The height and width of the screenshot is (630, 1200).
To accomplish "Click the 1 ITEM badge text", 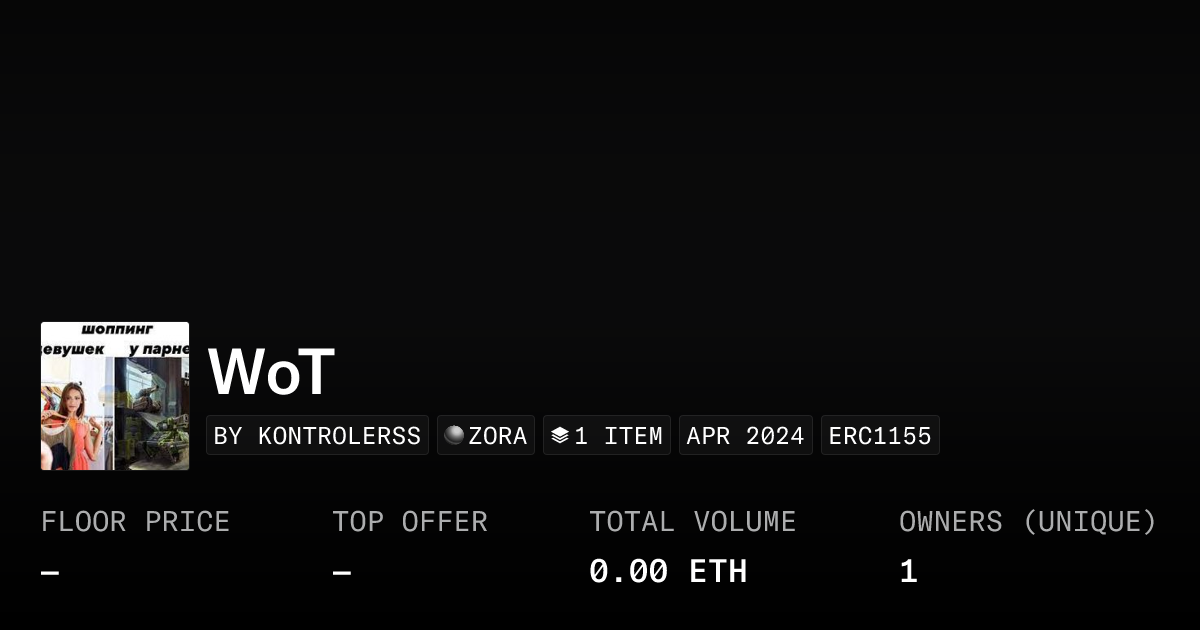I will (x=618, y=436).
